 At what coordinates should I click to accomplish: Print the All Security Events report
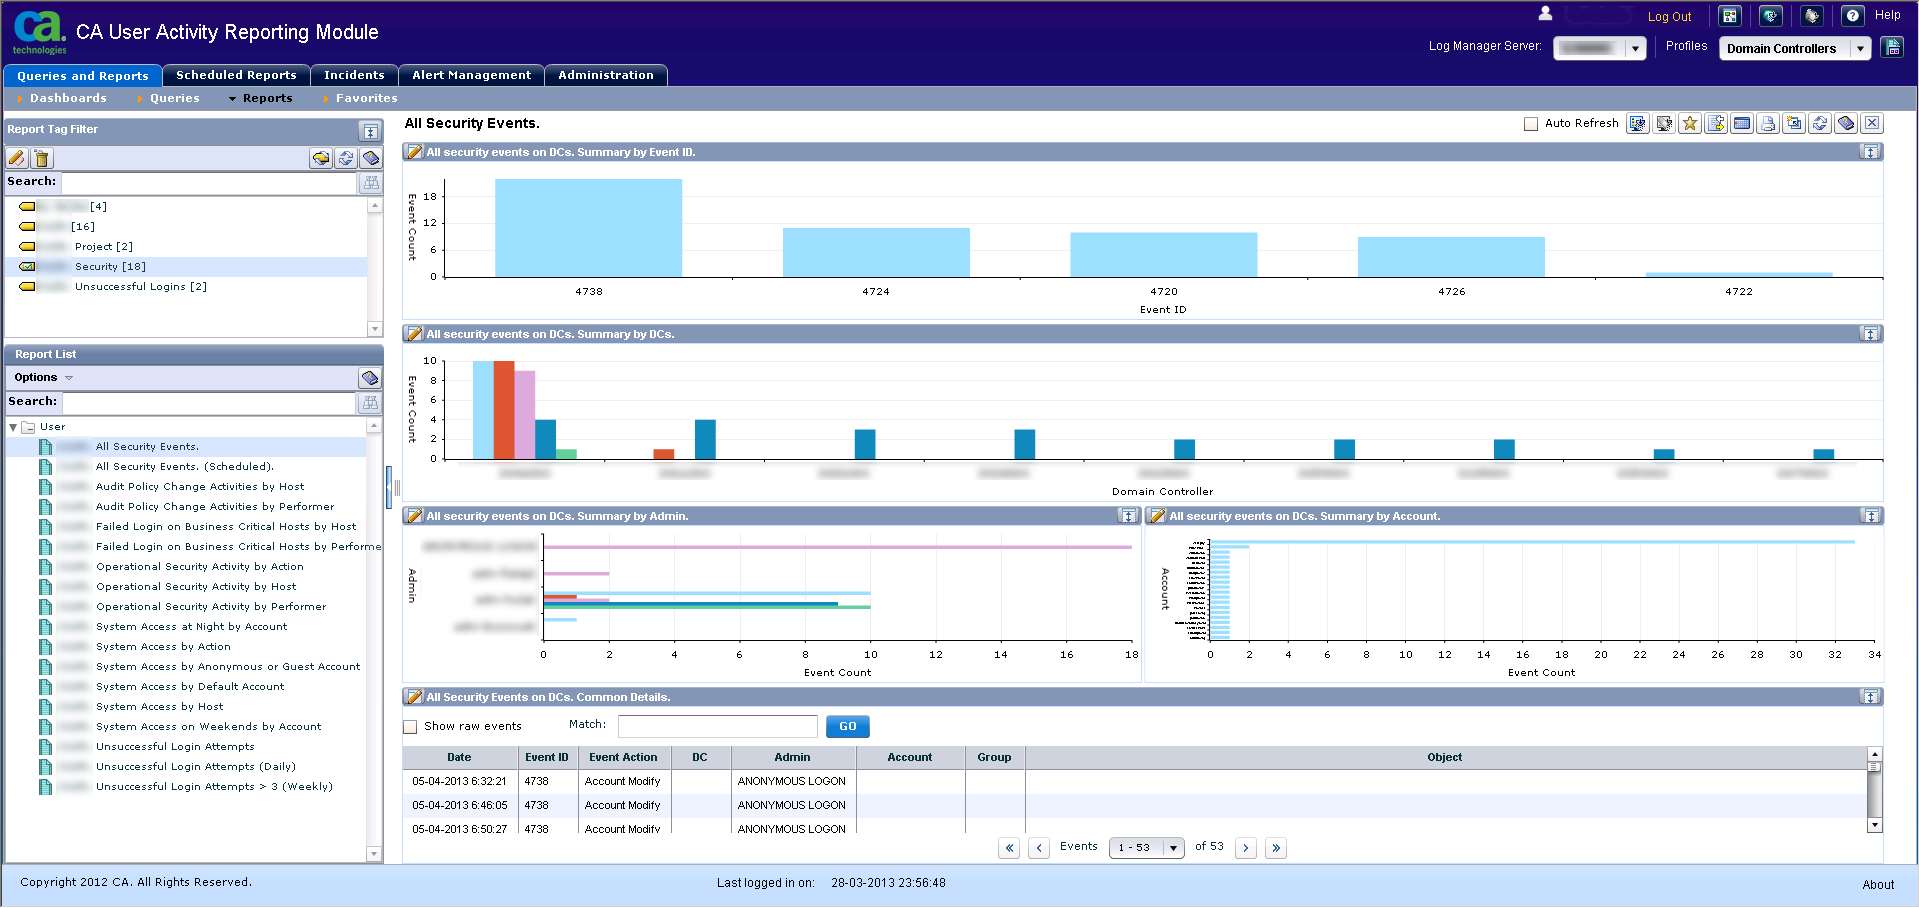pos(1768,123)
